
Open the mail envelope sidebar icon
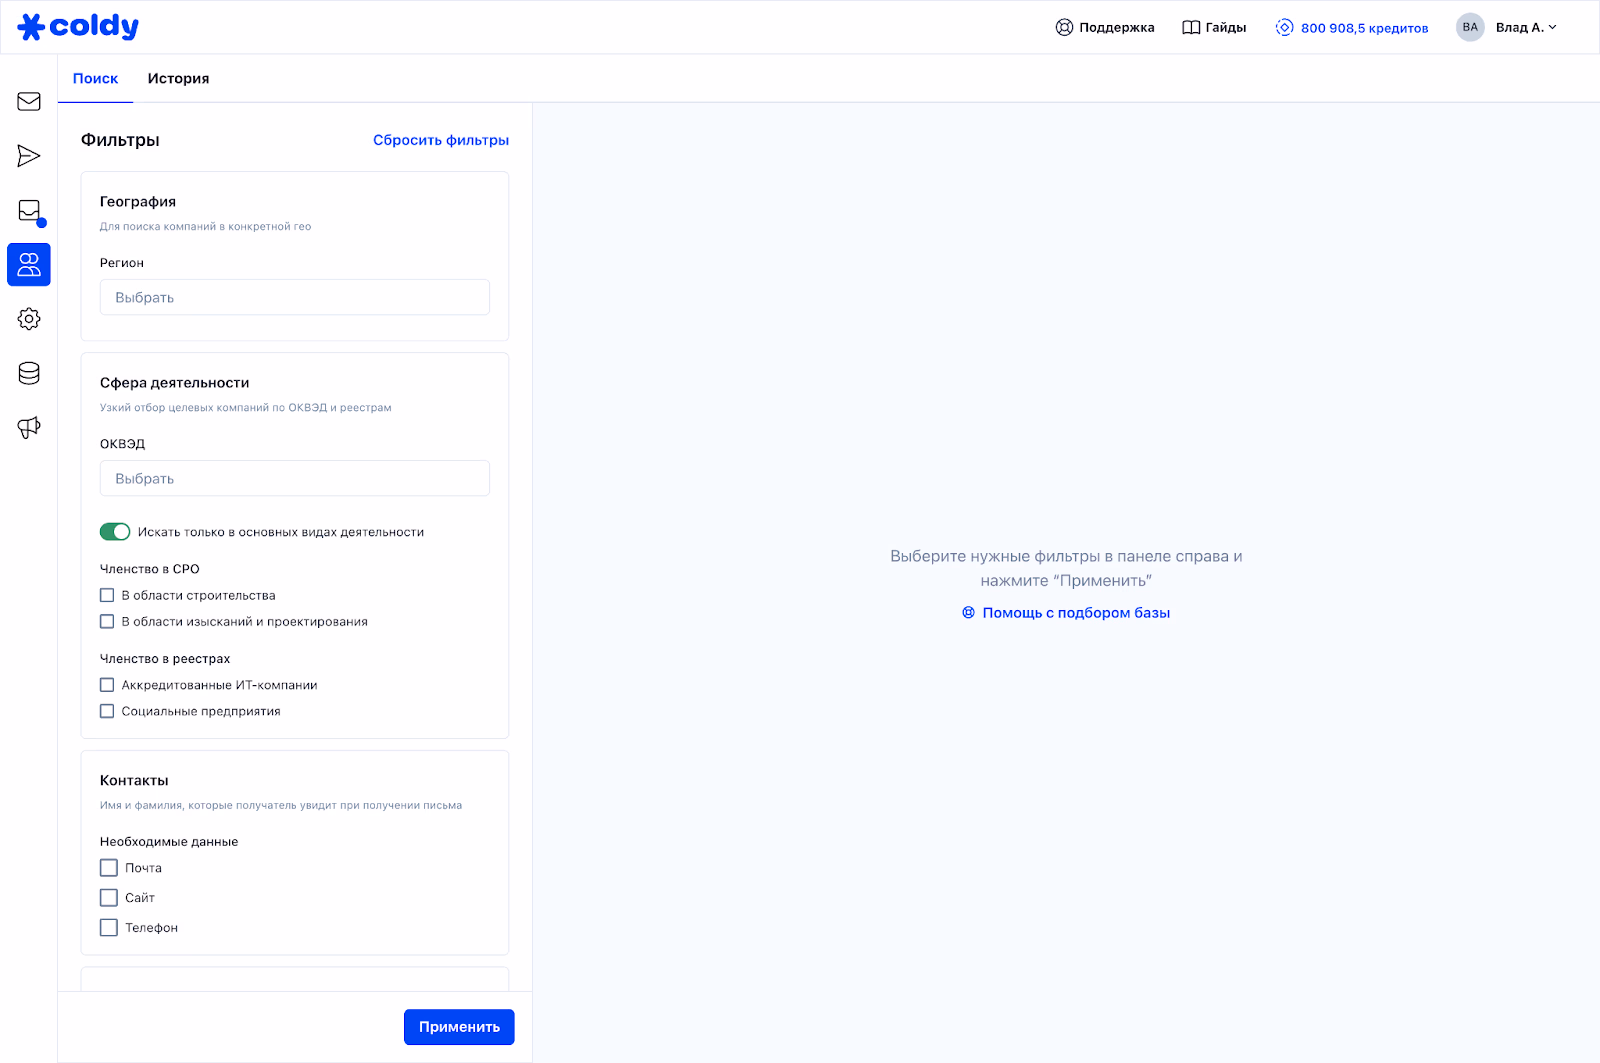point(29,102)
